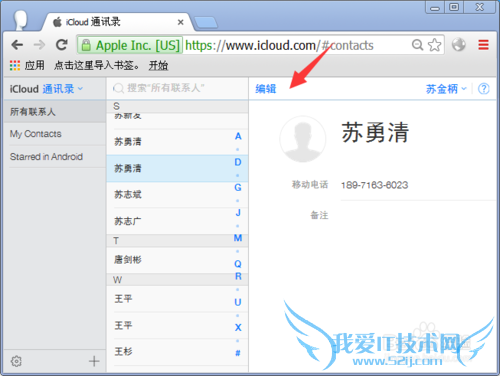Click the 点击这里导入书签 link
Screen dimensions: 500x376
pyautogui.click(x=97, y=65)
